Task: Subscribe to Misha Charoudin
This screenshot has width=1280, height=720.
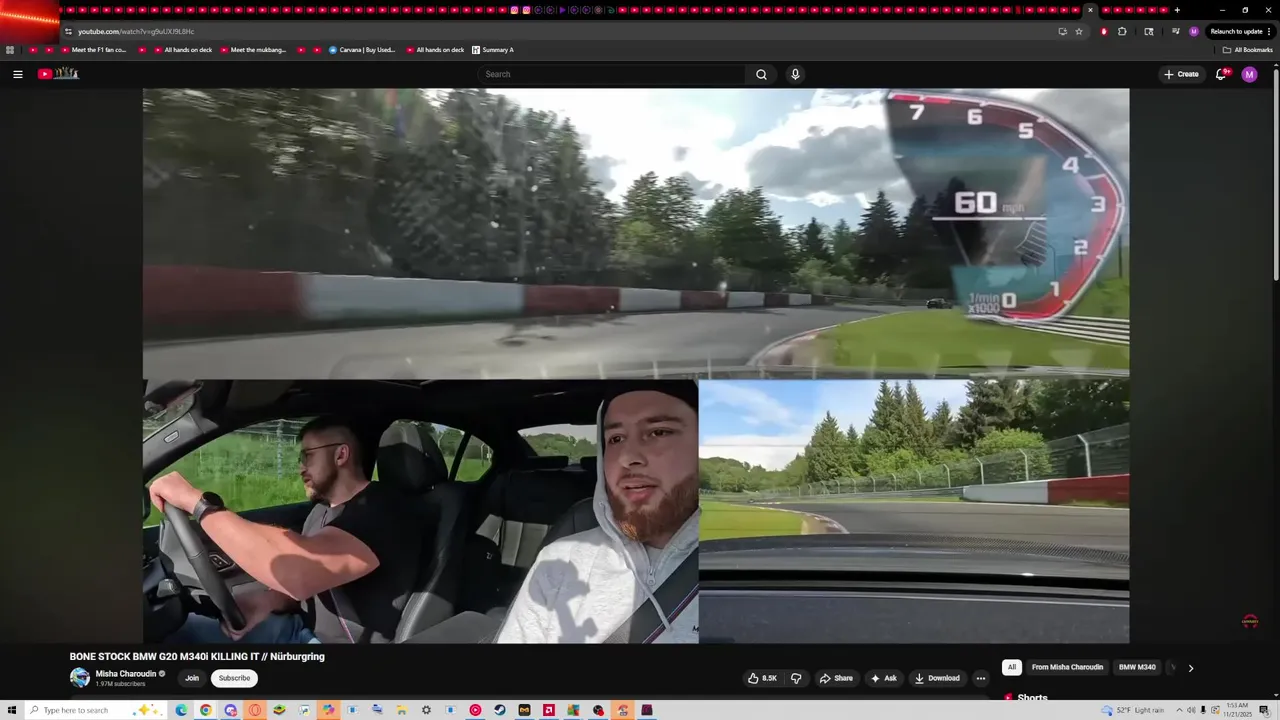Action: 234,678
